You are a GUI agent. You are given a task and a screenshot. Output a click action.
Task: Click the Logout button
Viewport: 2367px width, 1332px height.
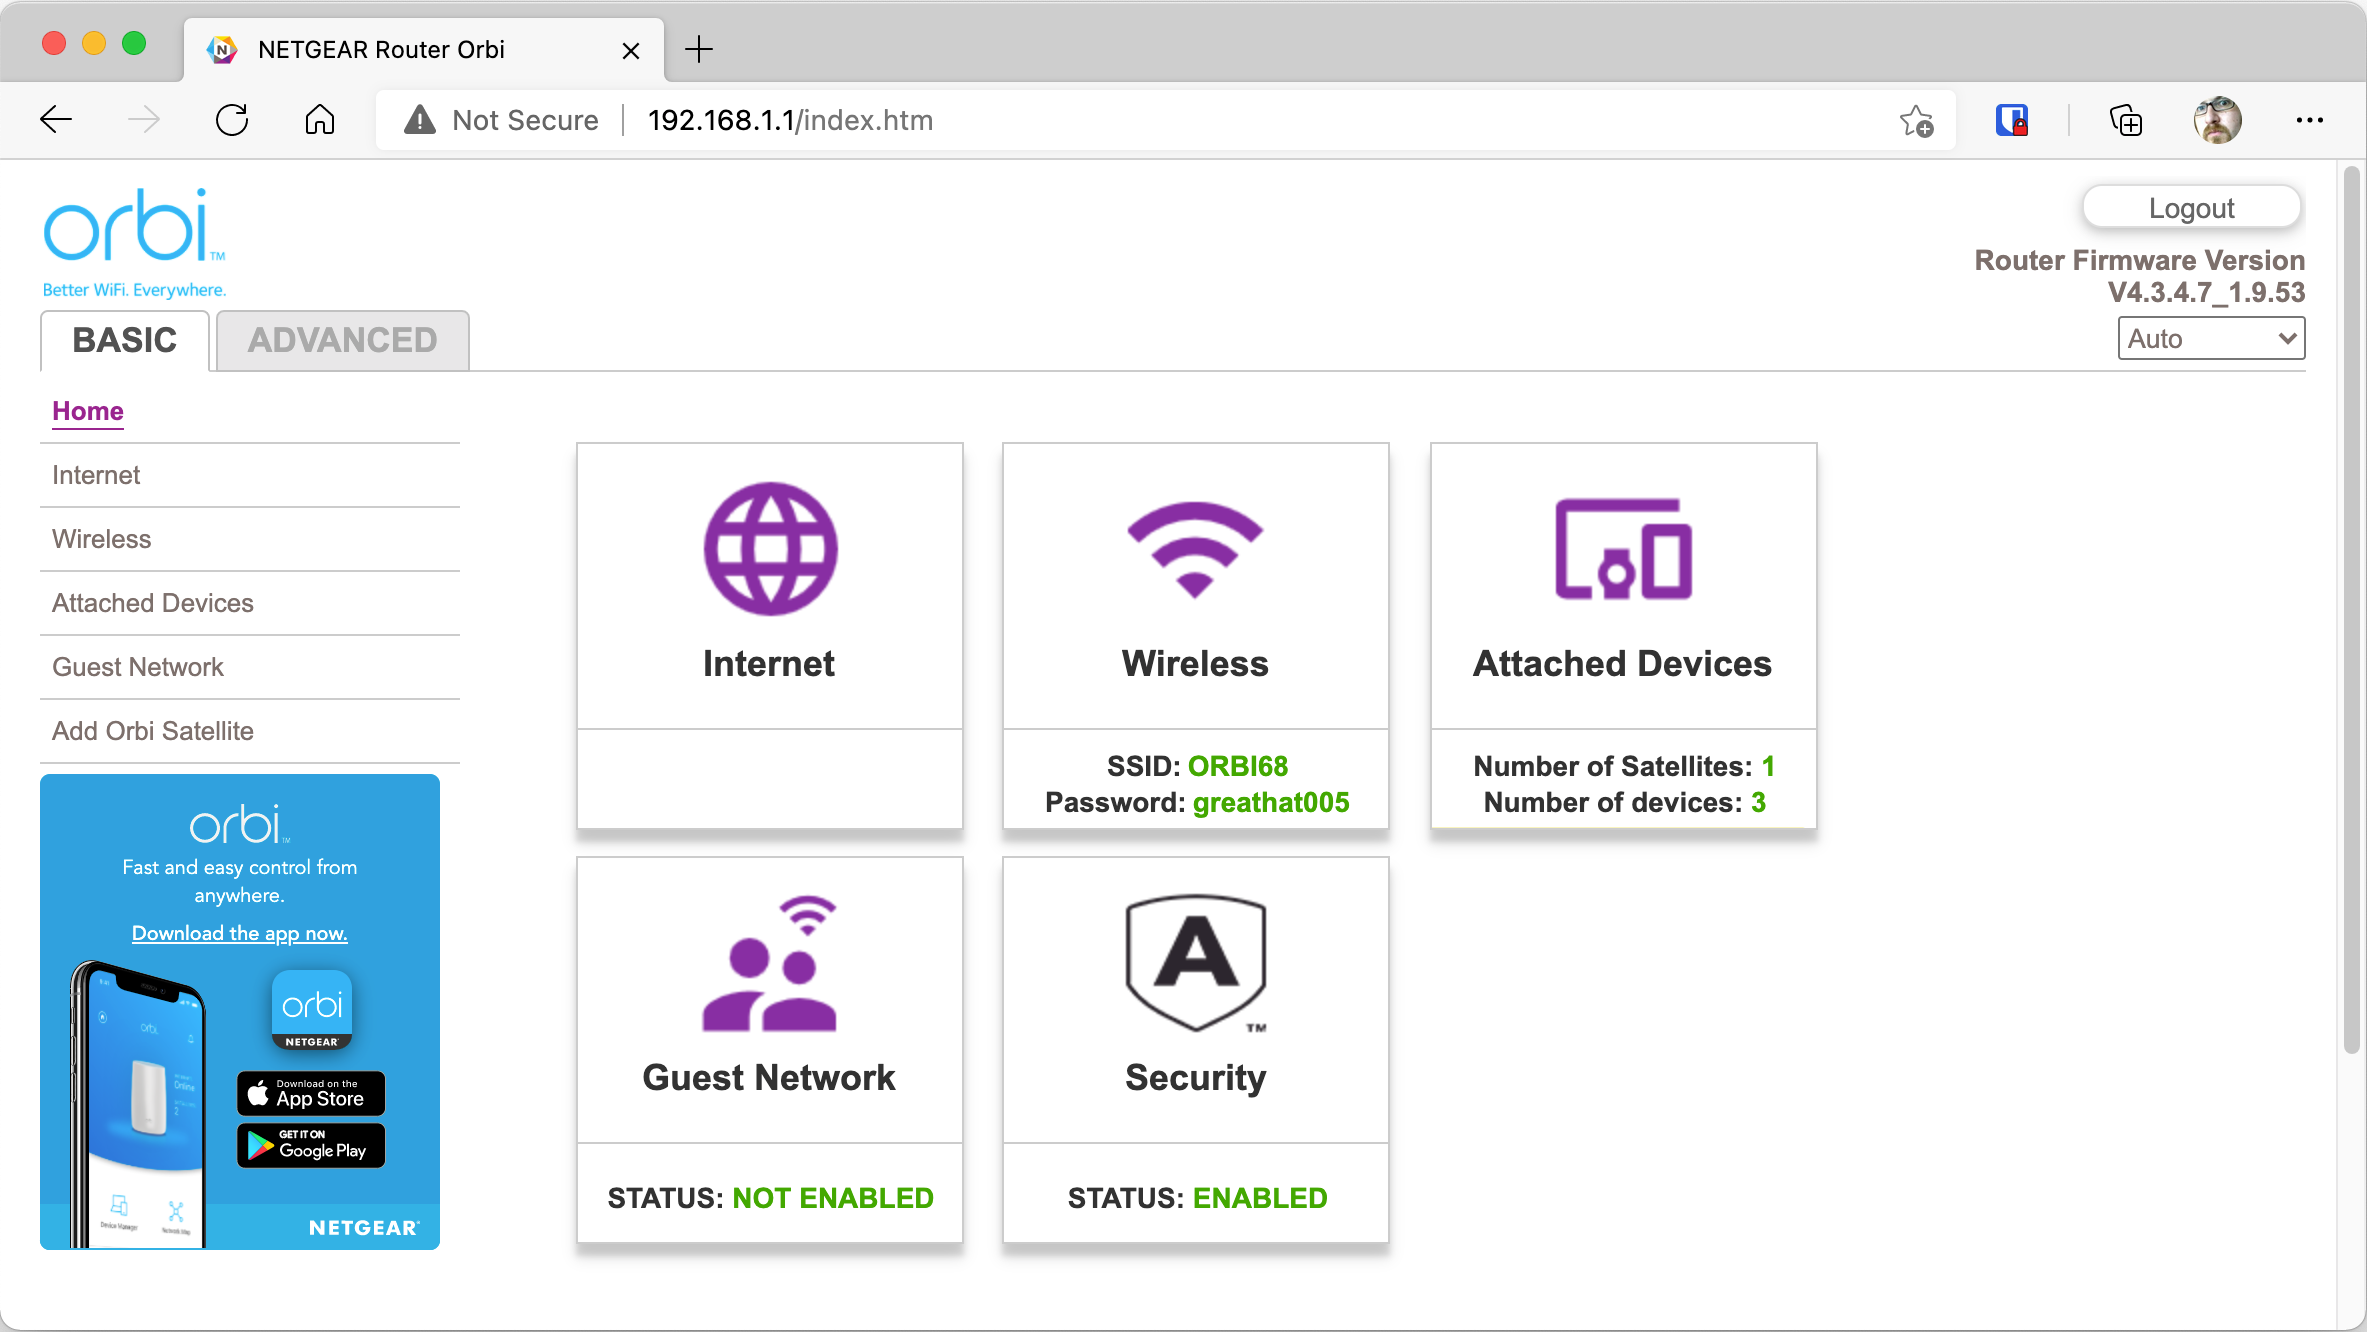coord(2191,208)
